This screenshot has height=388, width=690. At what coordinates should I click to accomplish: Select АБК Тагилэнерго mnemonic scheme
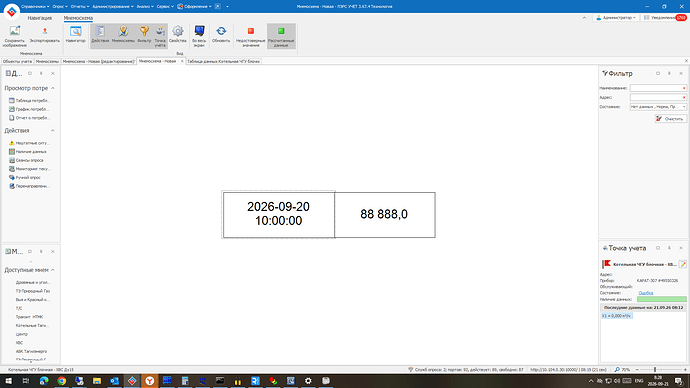[x=31, y=351]
